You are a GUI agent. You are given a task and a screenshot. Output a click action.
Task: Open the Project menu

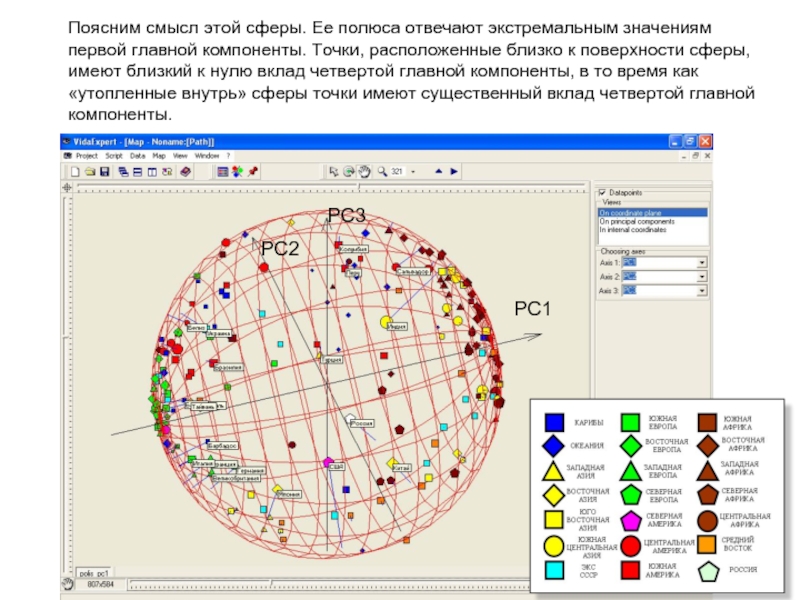(86, 156)
